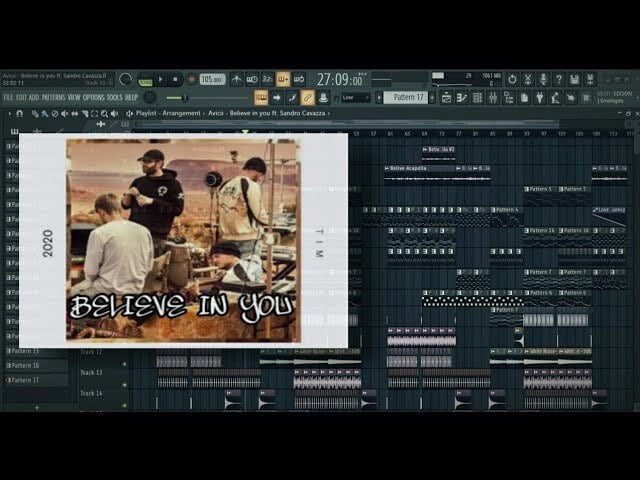
Task: Select the playlist draw pencil tool
Action: 36,113
